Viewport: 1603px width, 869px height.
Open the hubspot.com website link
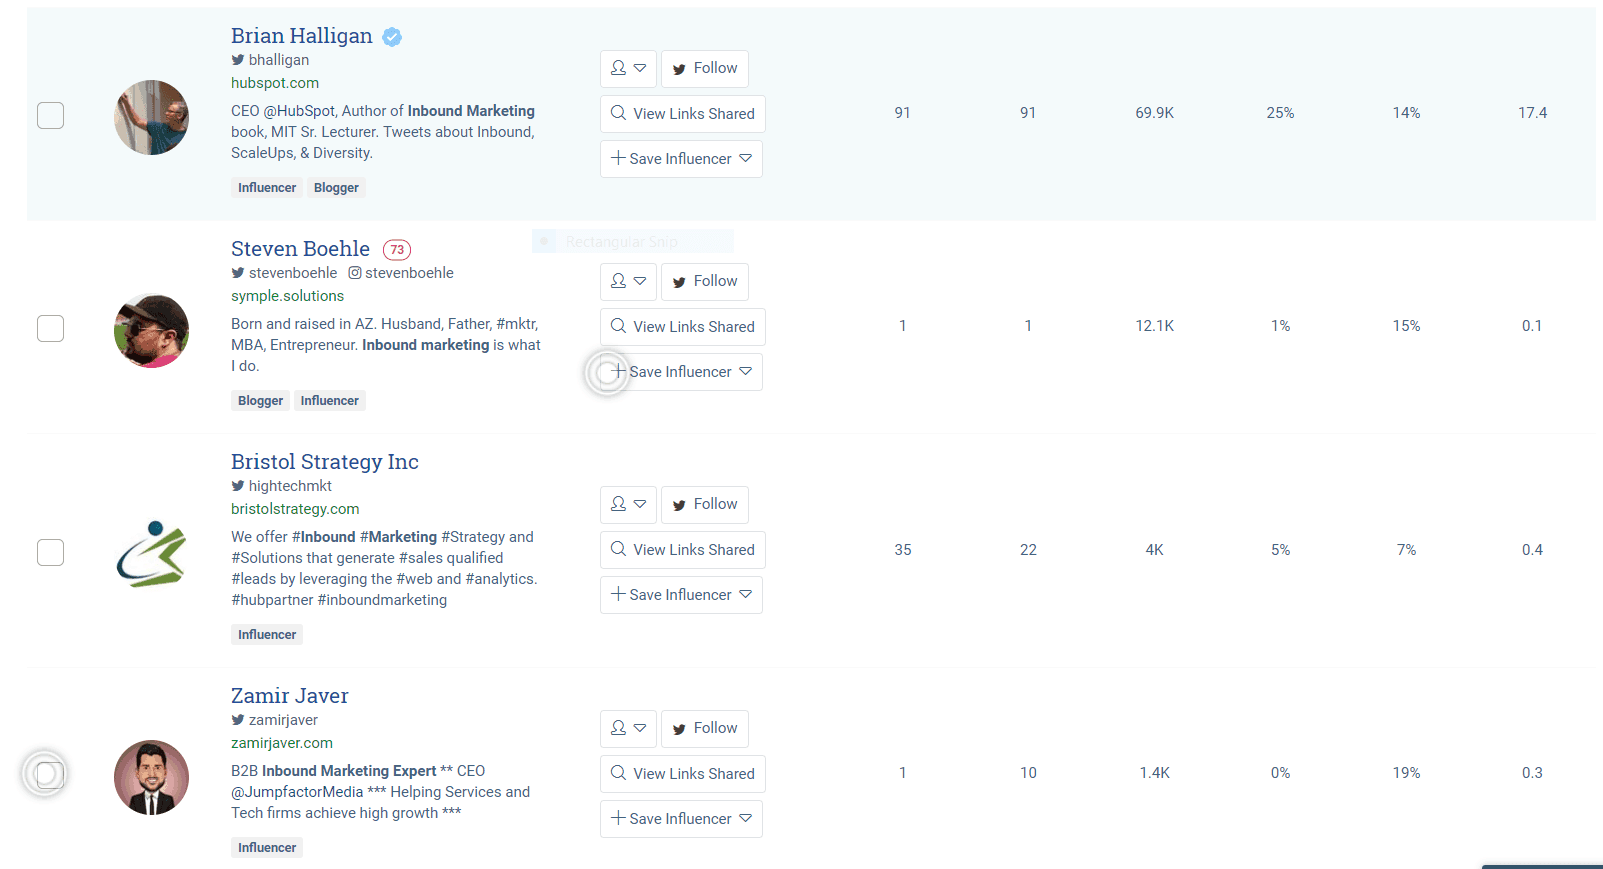pyautogui.click(x=275, y=83)
